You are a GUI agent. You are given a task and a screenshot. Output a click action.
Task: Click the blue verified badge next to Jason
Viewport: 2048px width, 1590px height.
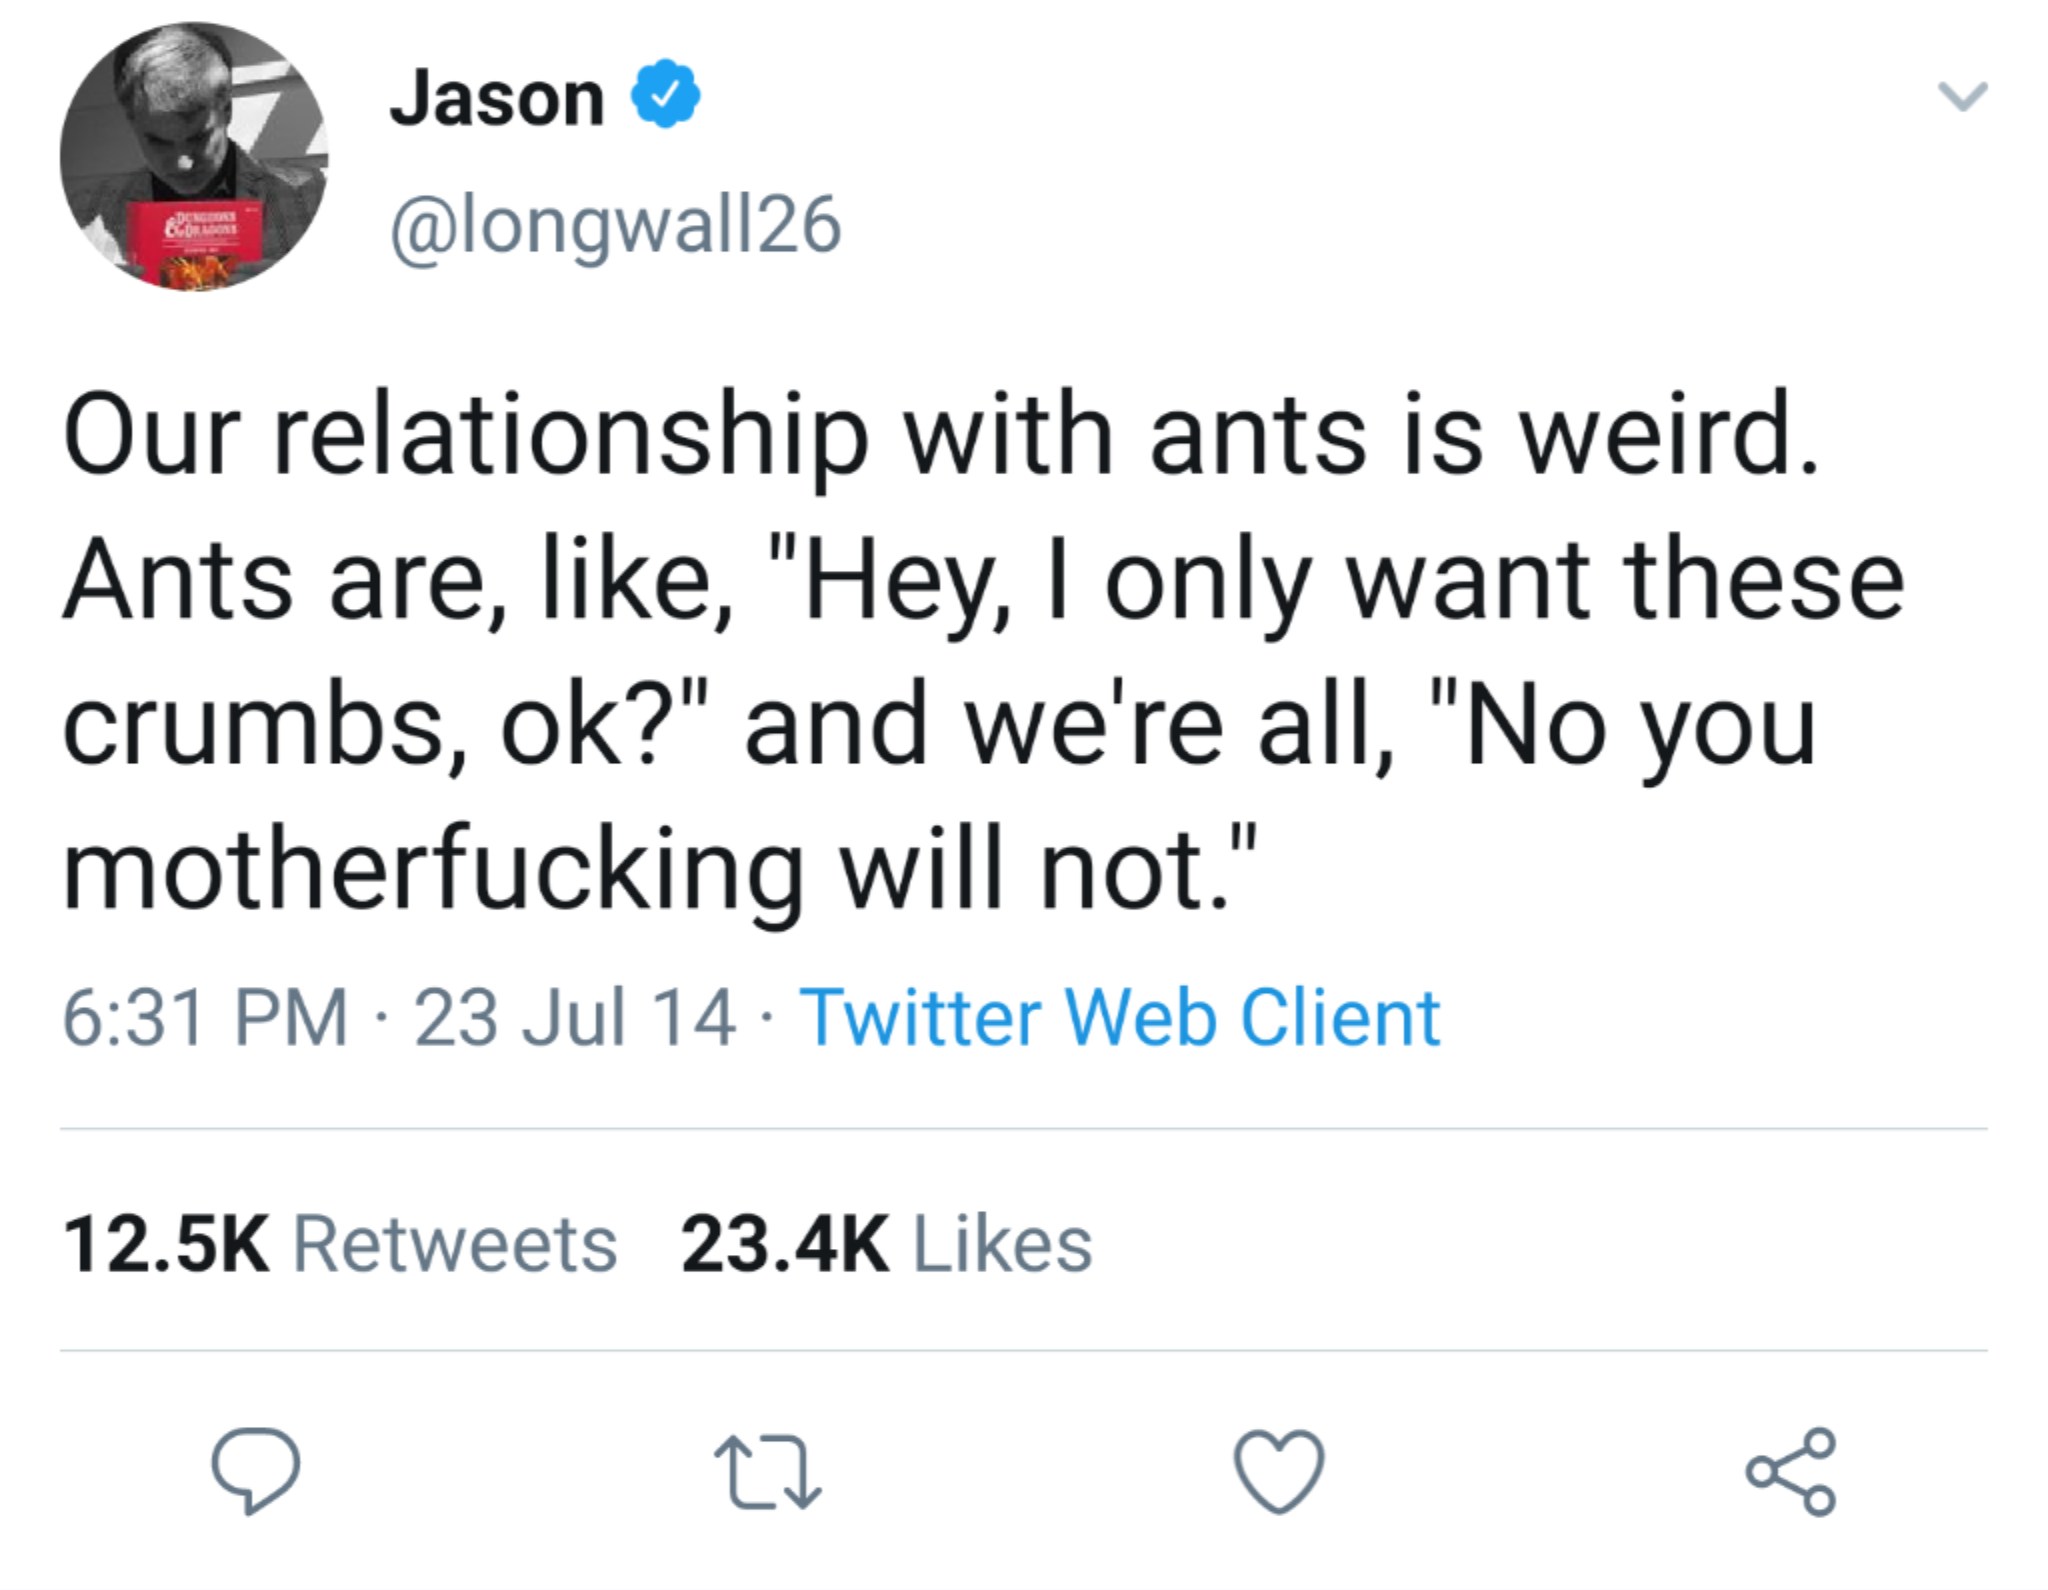tap(664, 94)
